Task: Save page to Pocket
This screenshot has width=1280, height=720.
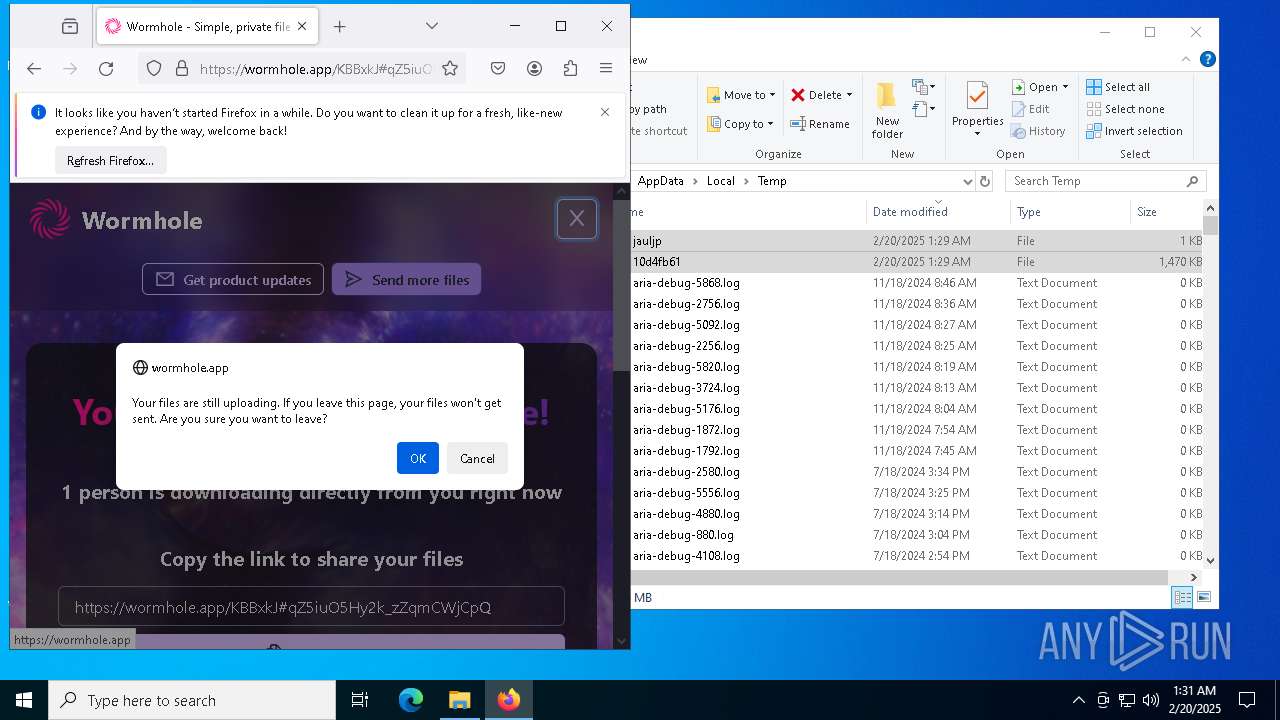Action: pyautogui.click(x=498, y=68)
